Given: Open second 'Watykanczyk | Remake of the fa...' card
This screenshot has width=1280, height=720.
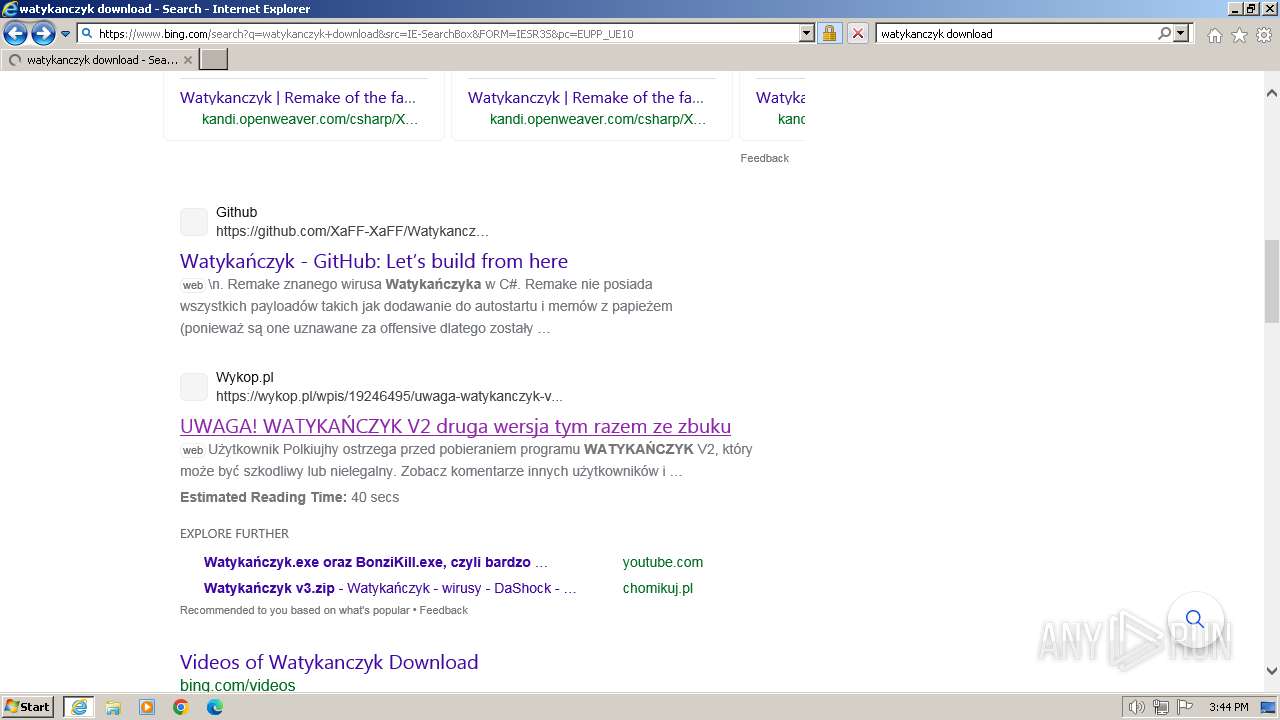Looking at the screenshot, I should (586, 98).
